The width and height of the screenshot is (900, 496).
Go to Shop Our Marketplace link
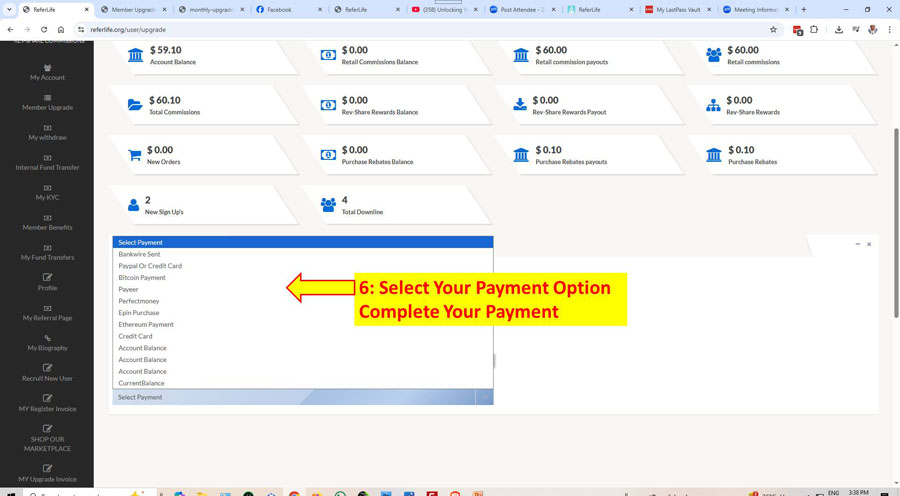click(x=47, y=443)
